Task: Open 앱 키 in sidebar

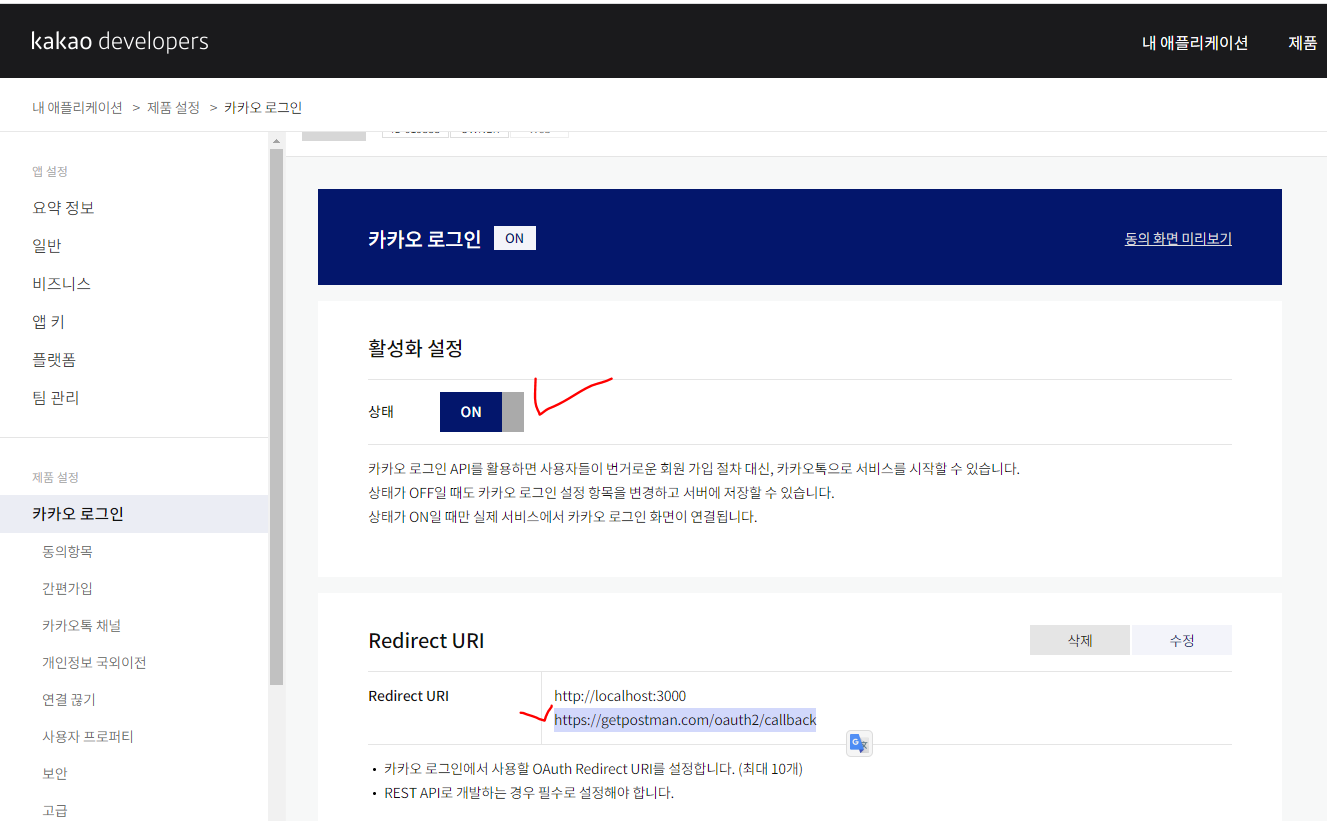Action: click(x=48, y=322)
